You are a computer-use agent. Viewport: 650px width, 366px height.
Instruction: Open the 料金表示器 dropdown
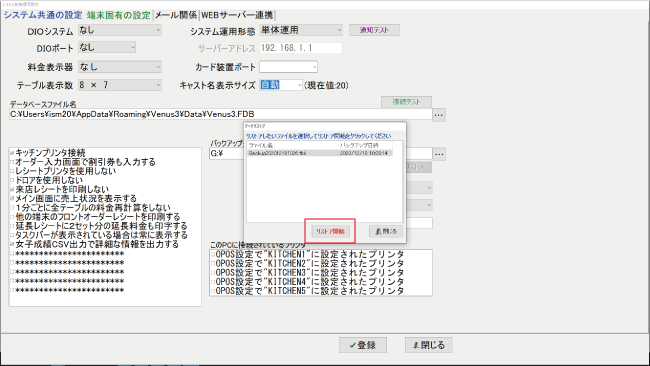[x=120, y=67]
